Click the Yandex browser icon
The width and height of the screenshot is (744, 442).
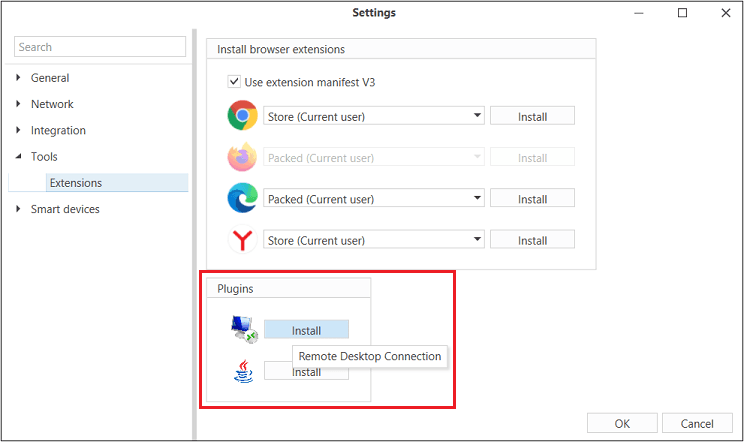(242, 240)
